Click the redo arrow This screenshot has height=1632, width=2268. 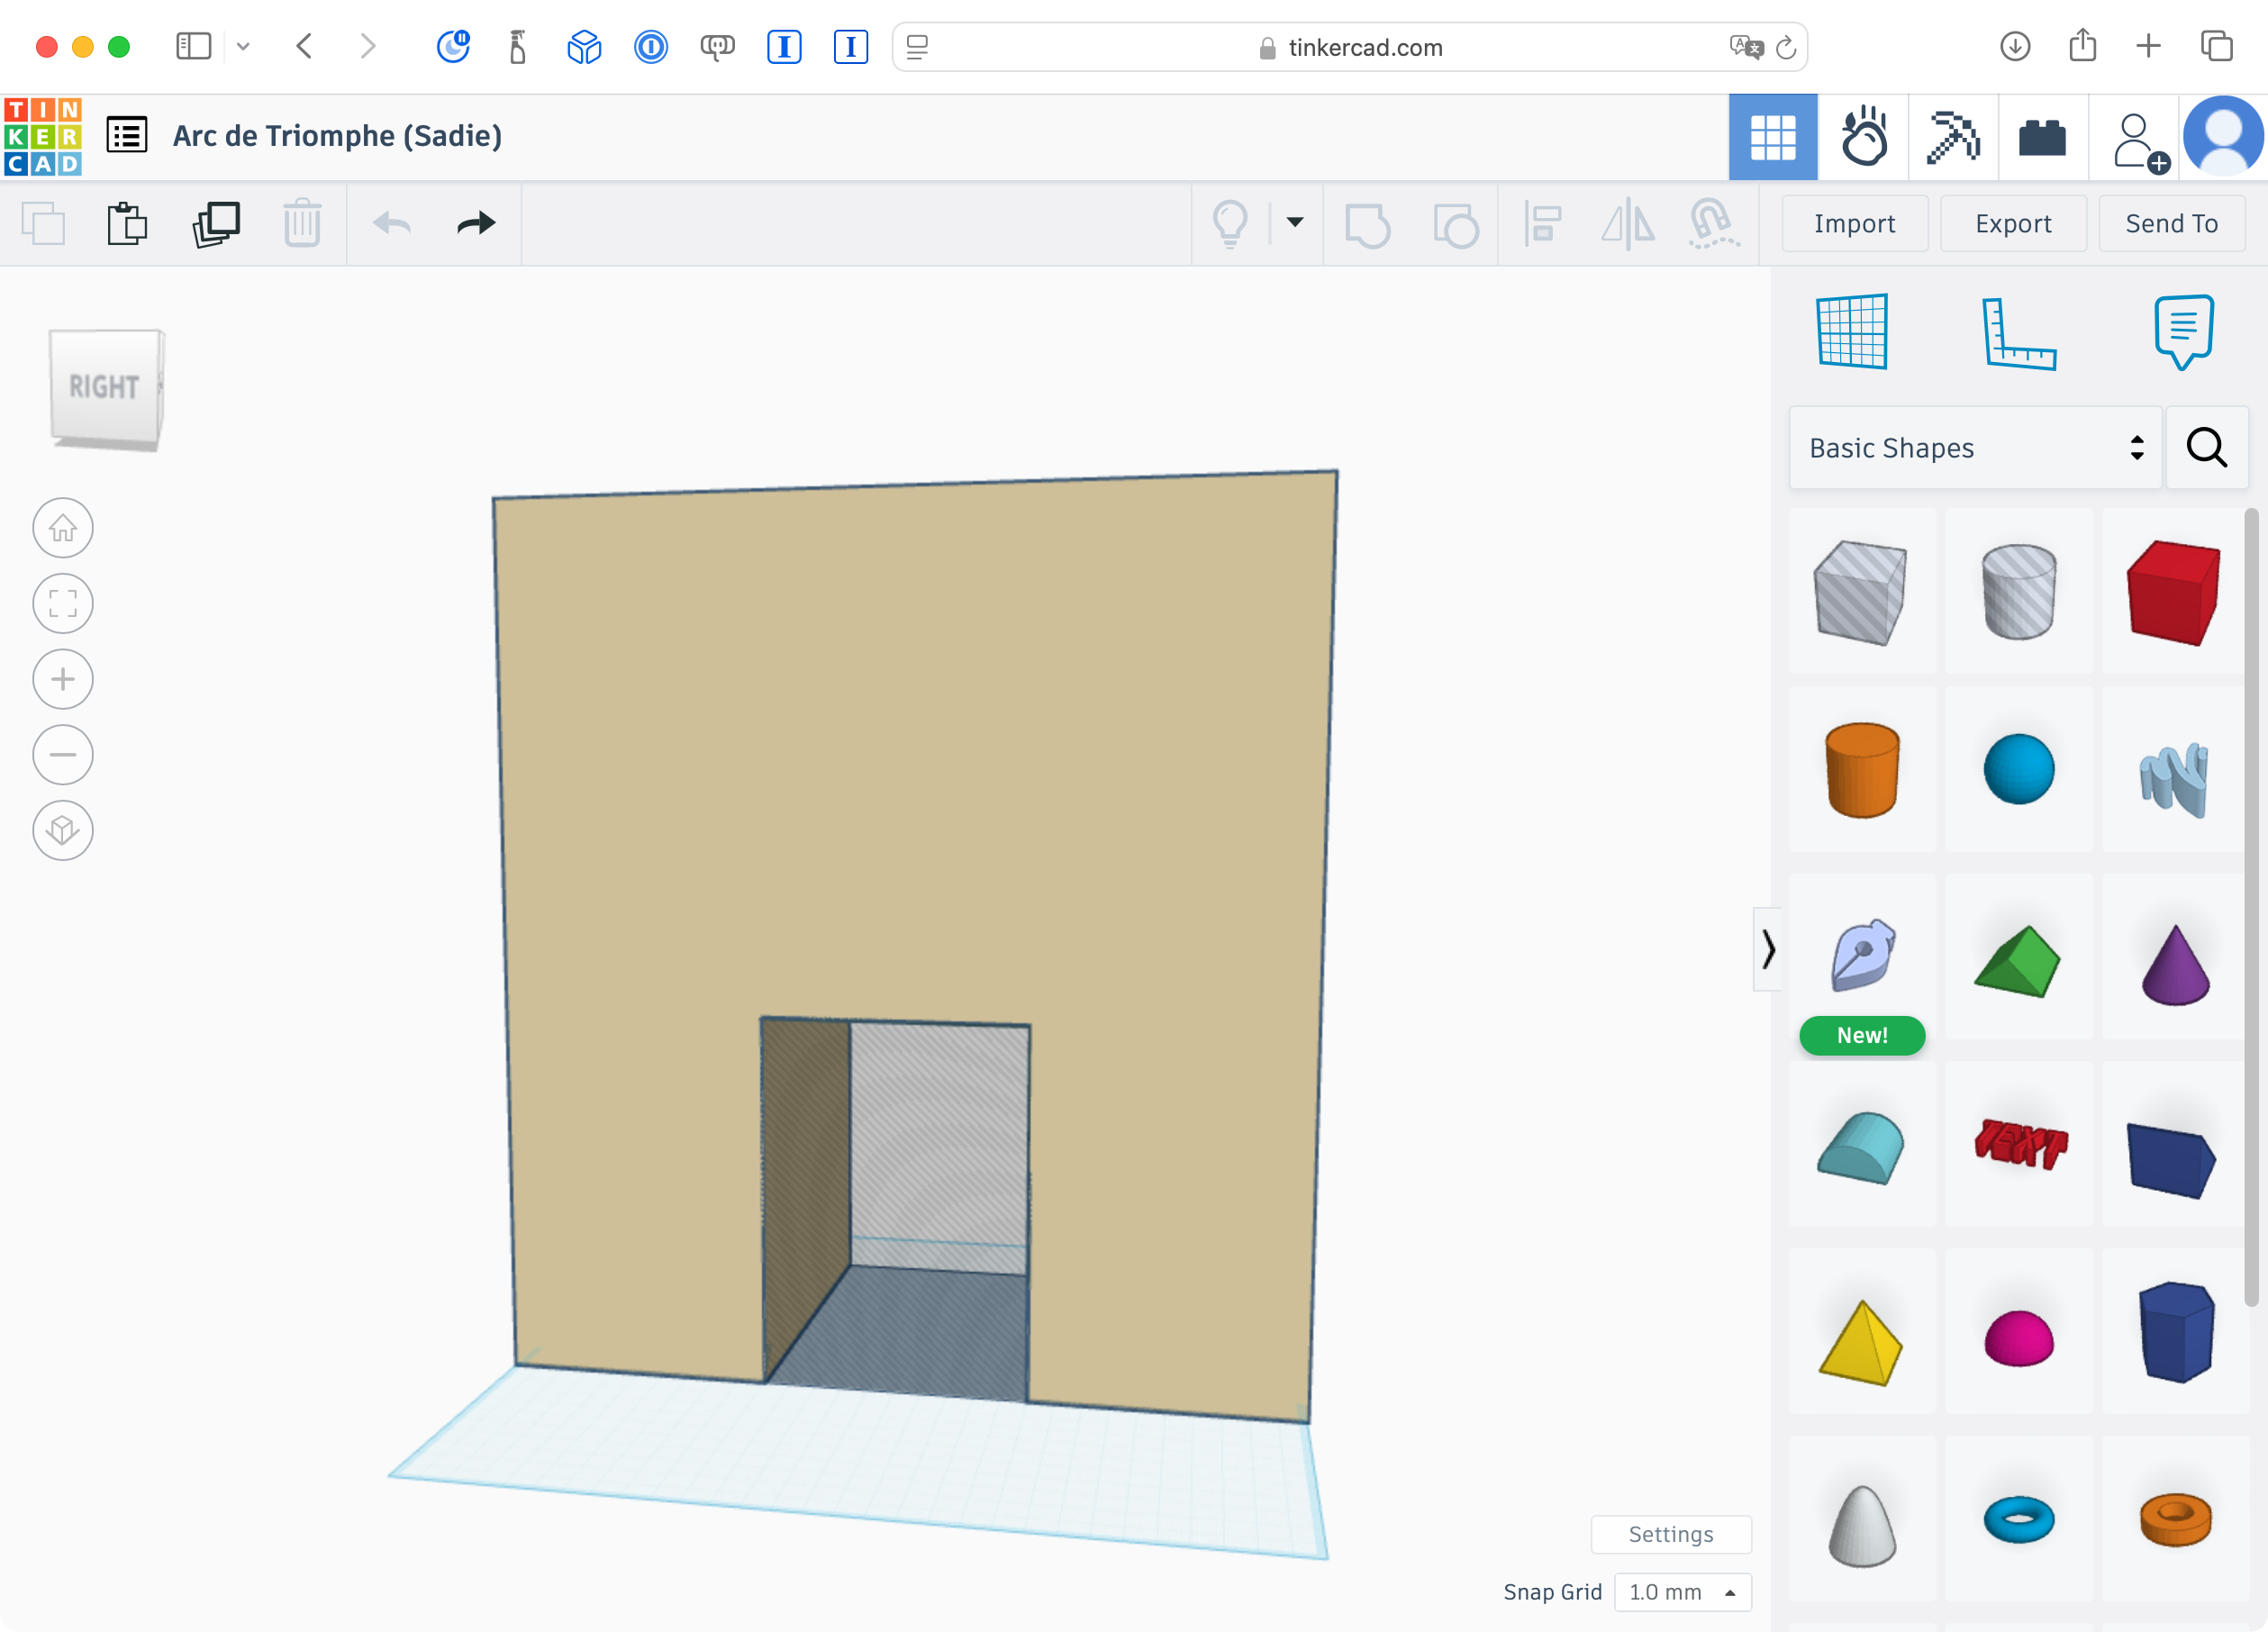tap(476, 223)
